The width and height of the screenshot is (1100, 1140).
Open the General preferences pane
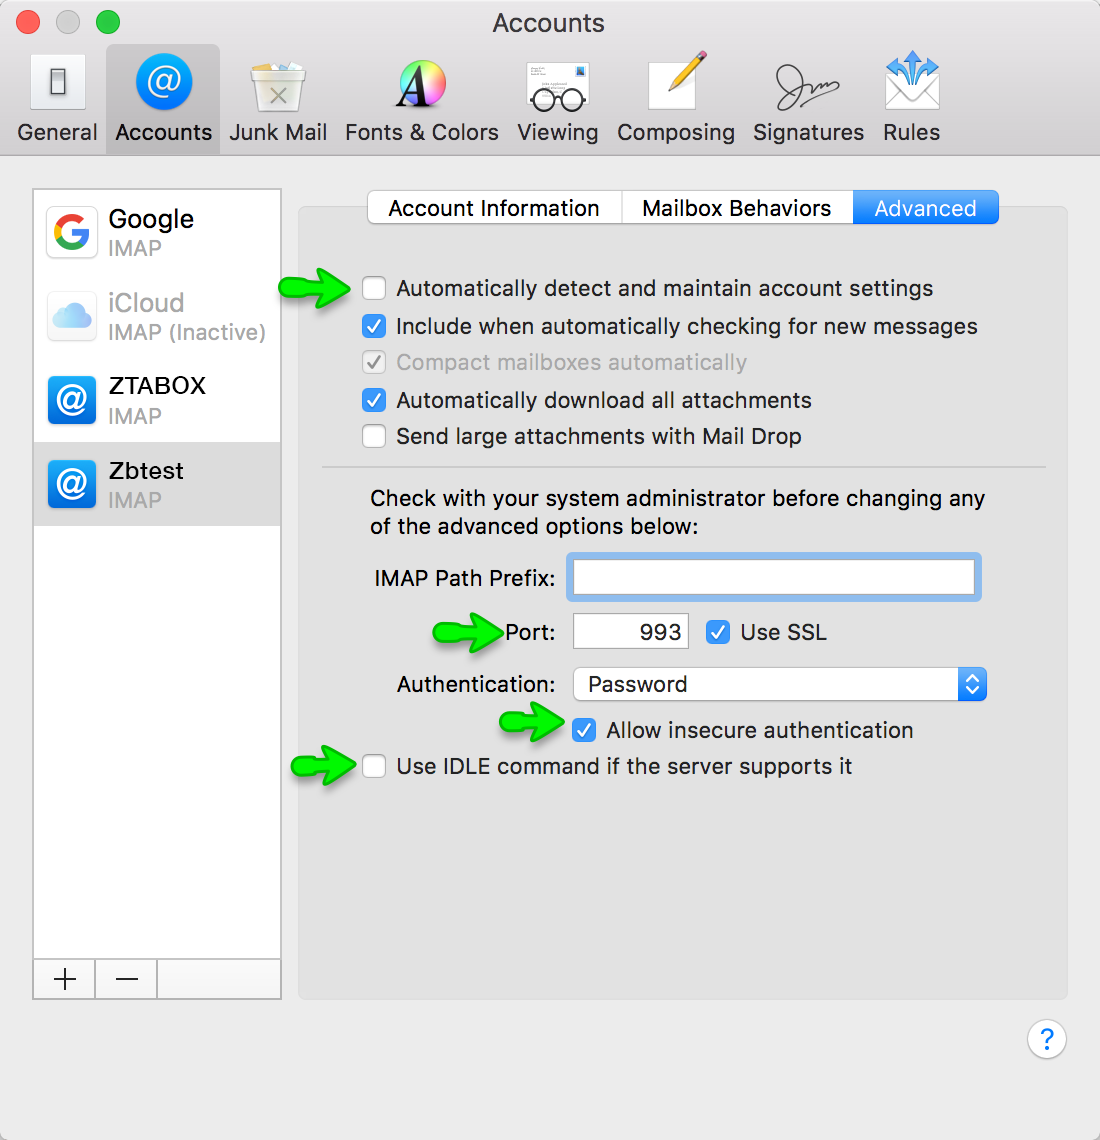(x=57, y=98)
